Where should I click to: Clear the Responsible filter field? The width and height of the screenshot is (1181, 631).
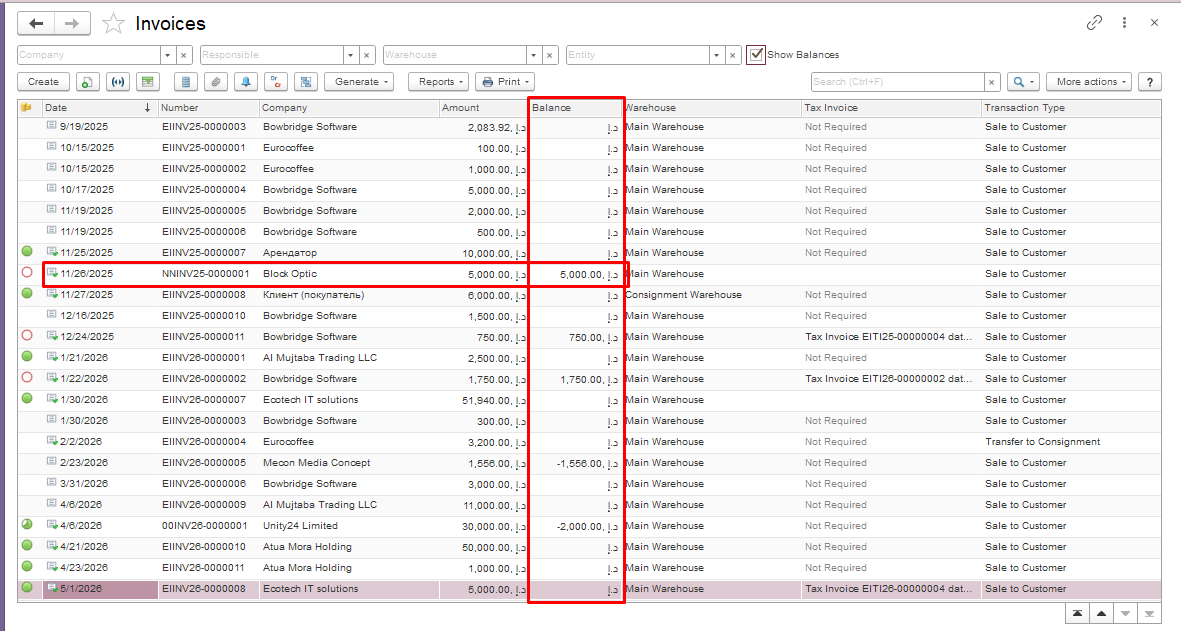[x=367, y=55]
